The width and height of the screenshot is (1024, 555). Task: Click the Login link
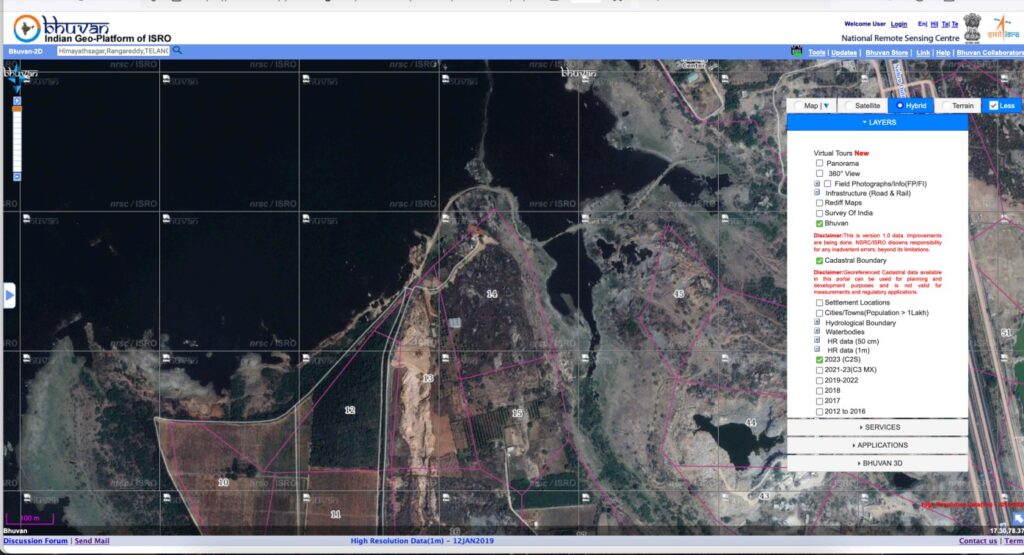pos(899,24)
